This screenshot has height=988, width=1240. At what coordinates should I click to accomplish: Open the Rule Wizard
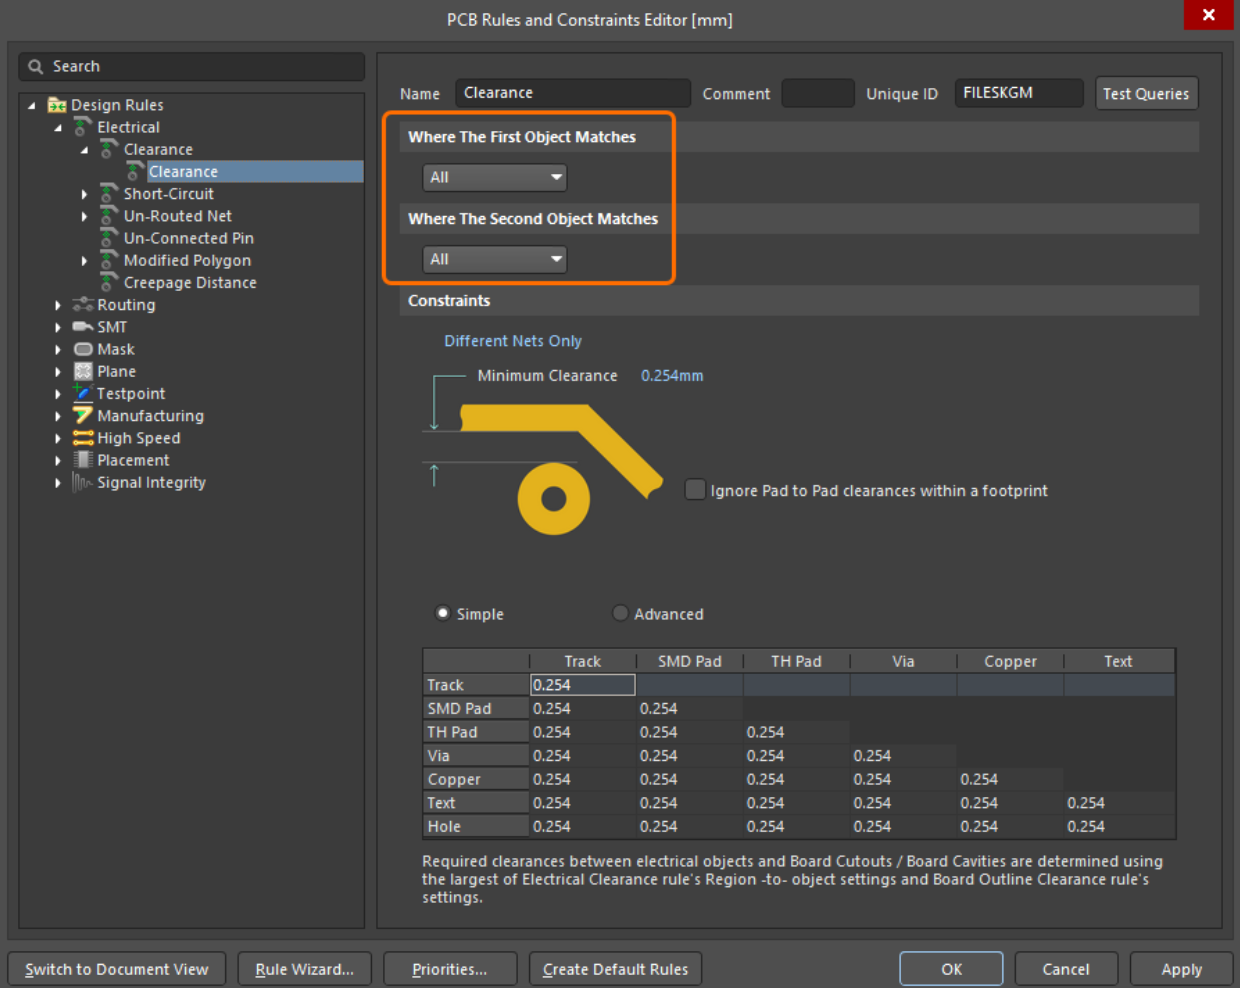[x=304, y=969]
